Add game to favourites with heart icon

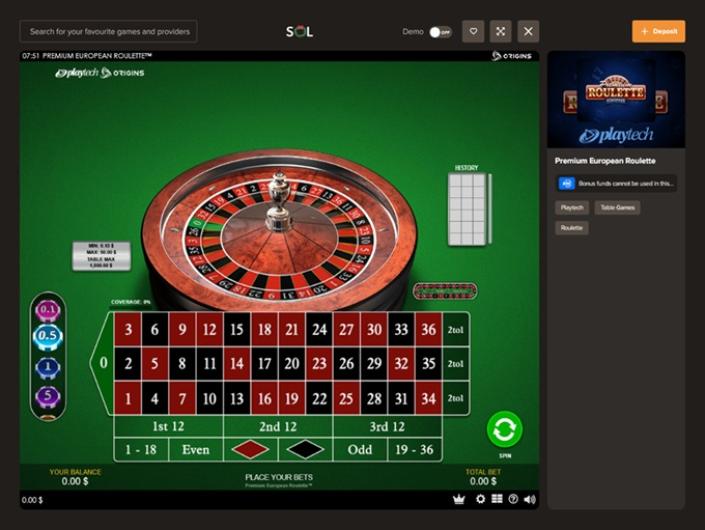(x=473, y=31)
